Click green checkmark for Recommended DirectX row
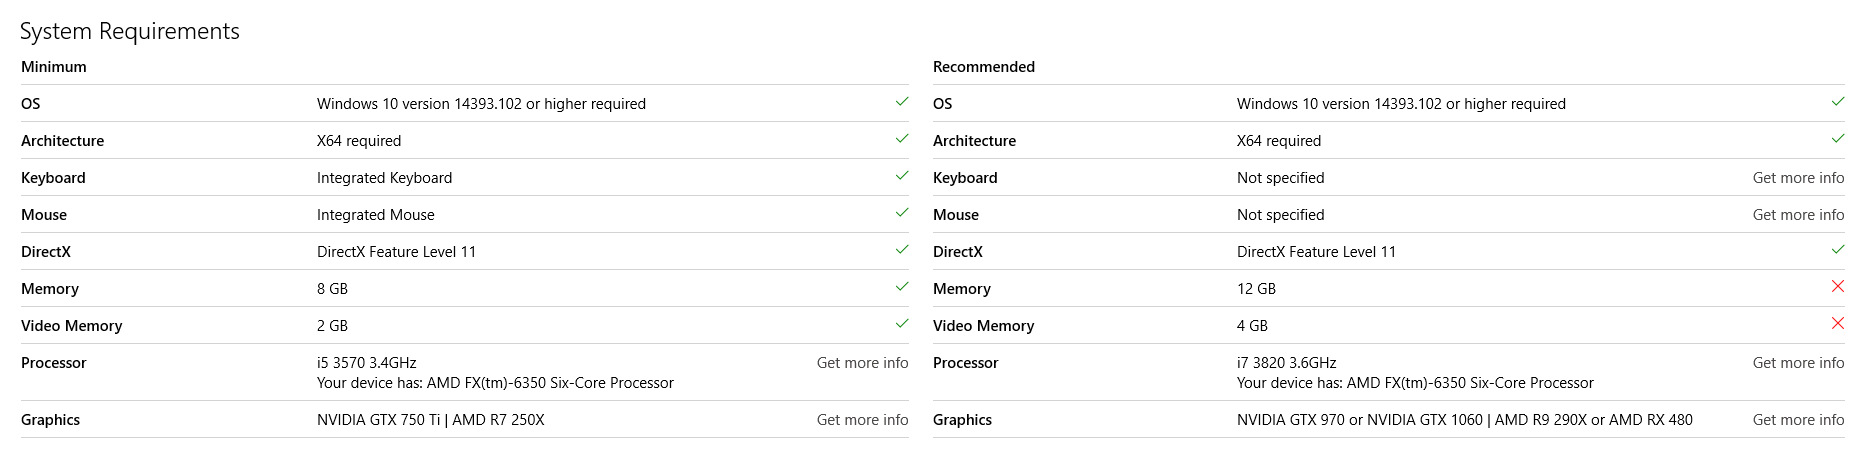Screen dimensions: 1863x450 tap(1838, 250)
